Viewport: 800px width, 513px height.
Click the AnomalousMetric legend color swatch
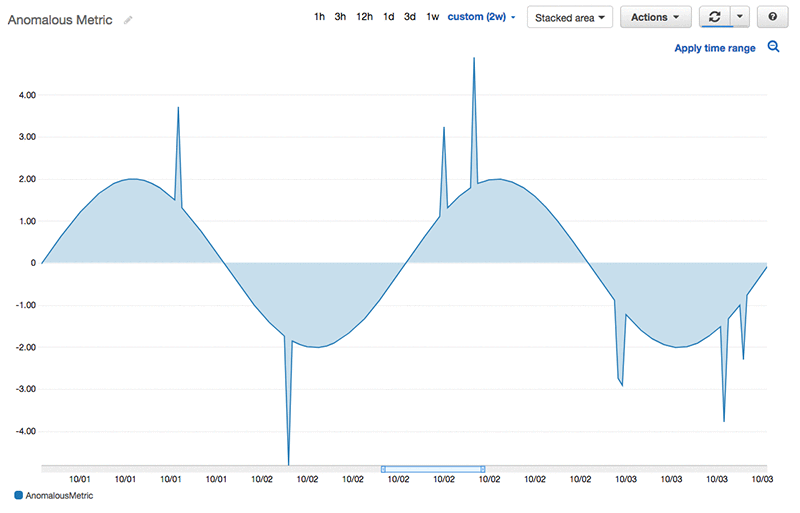click(18, 495)
